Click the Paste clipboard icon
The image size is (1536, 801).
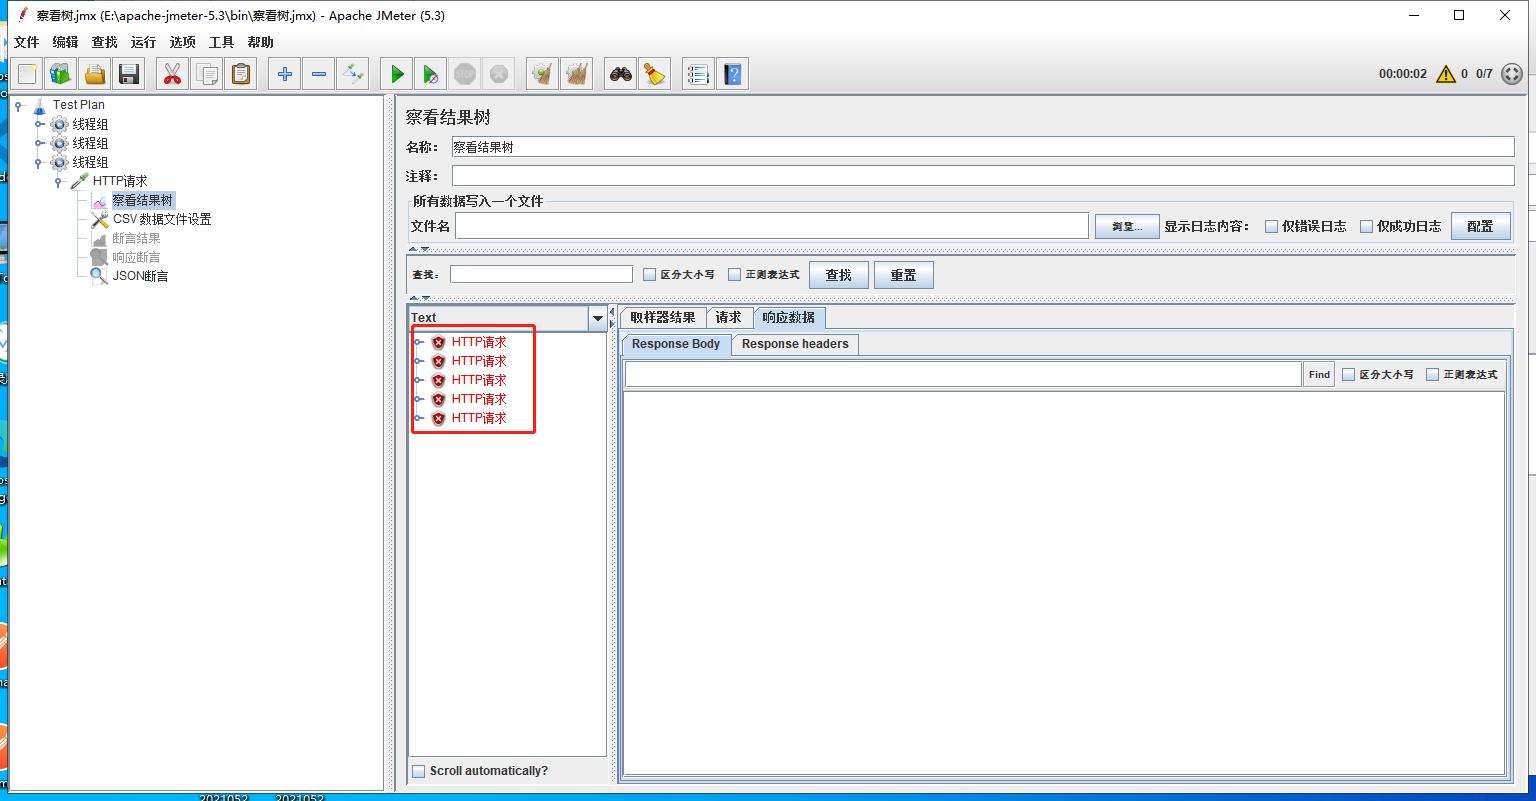[x=241, y=74]
